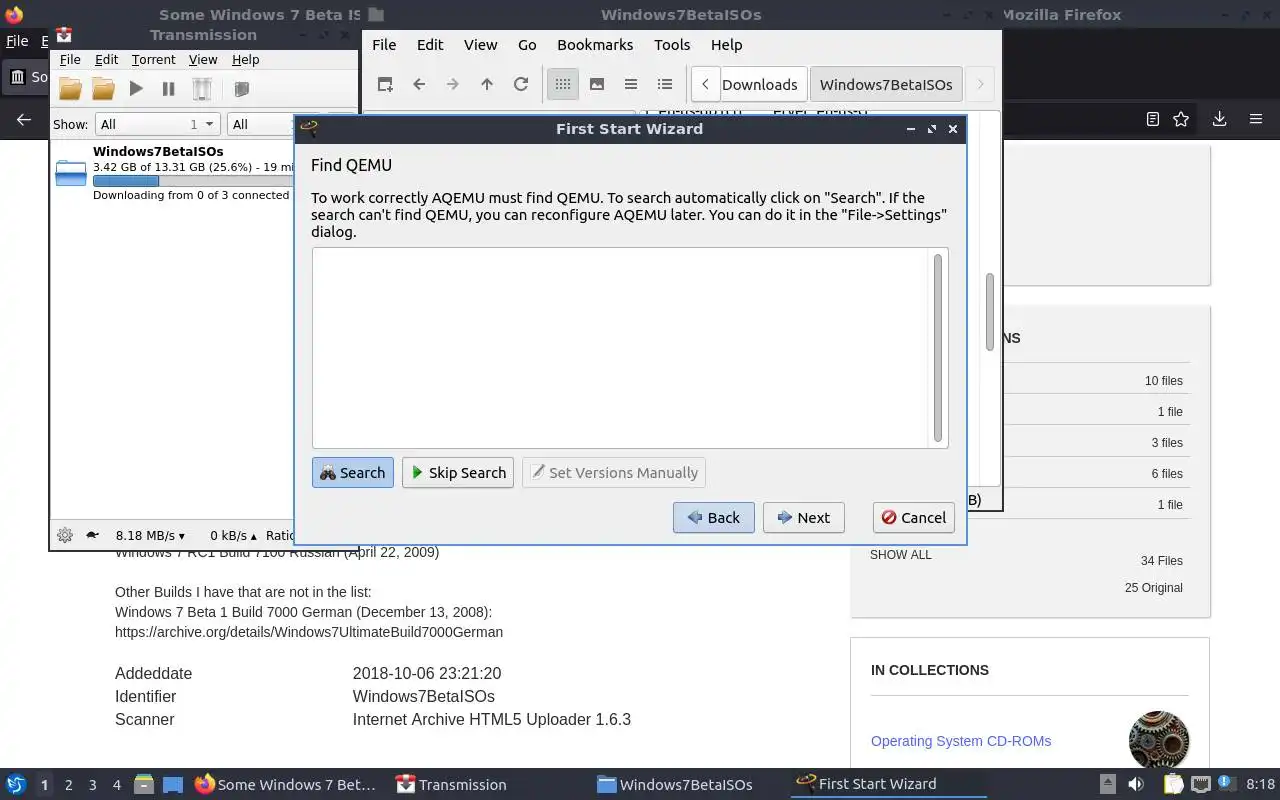Open volume control in system tray

click(x=1135, y=785)
